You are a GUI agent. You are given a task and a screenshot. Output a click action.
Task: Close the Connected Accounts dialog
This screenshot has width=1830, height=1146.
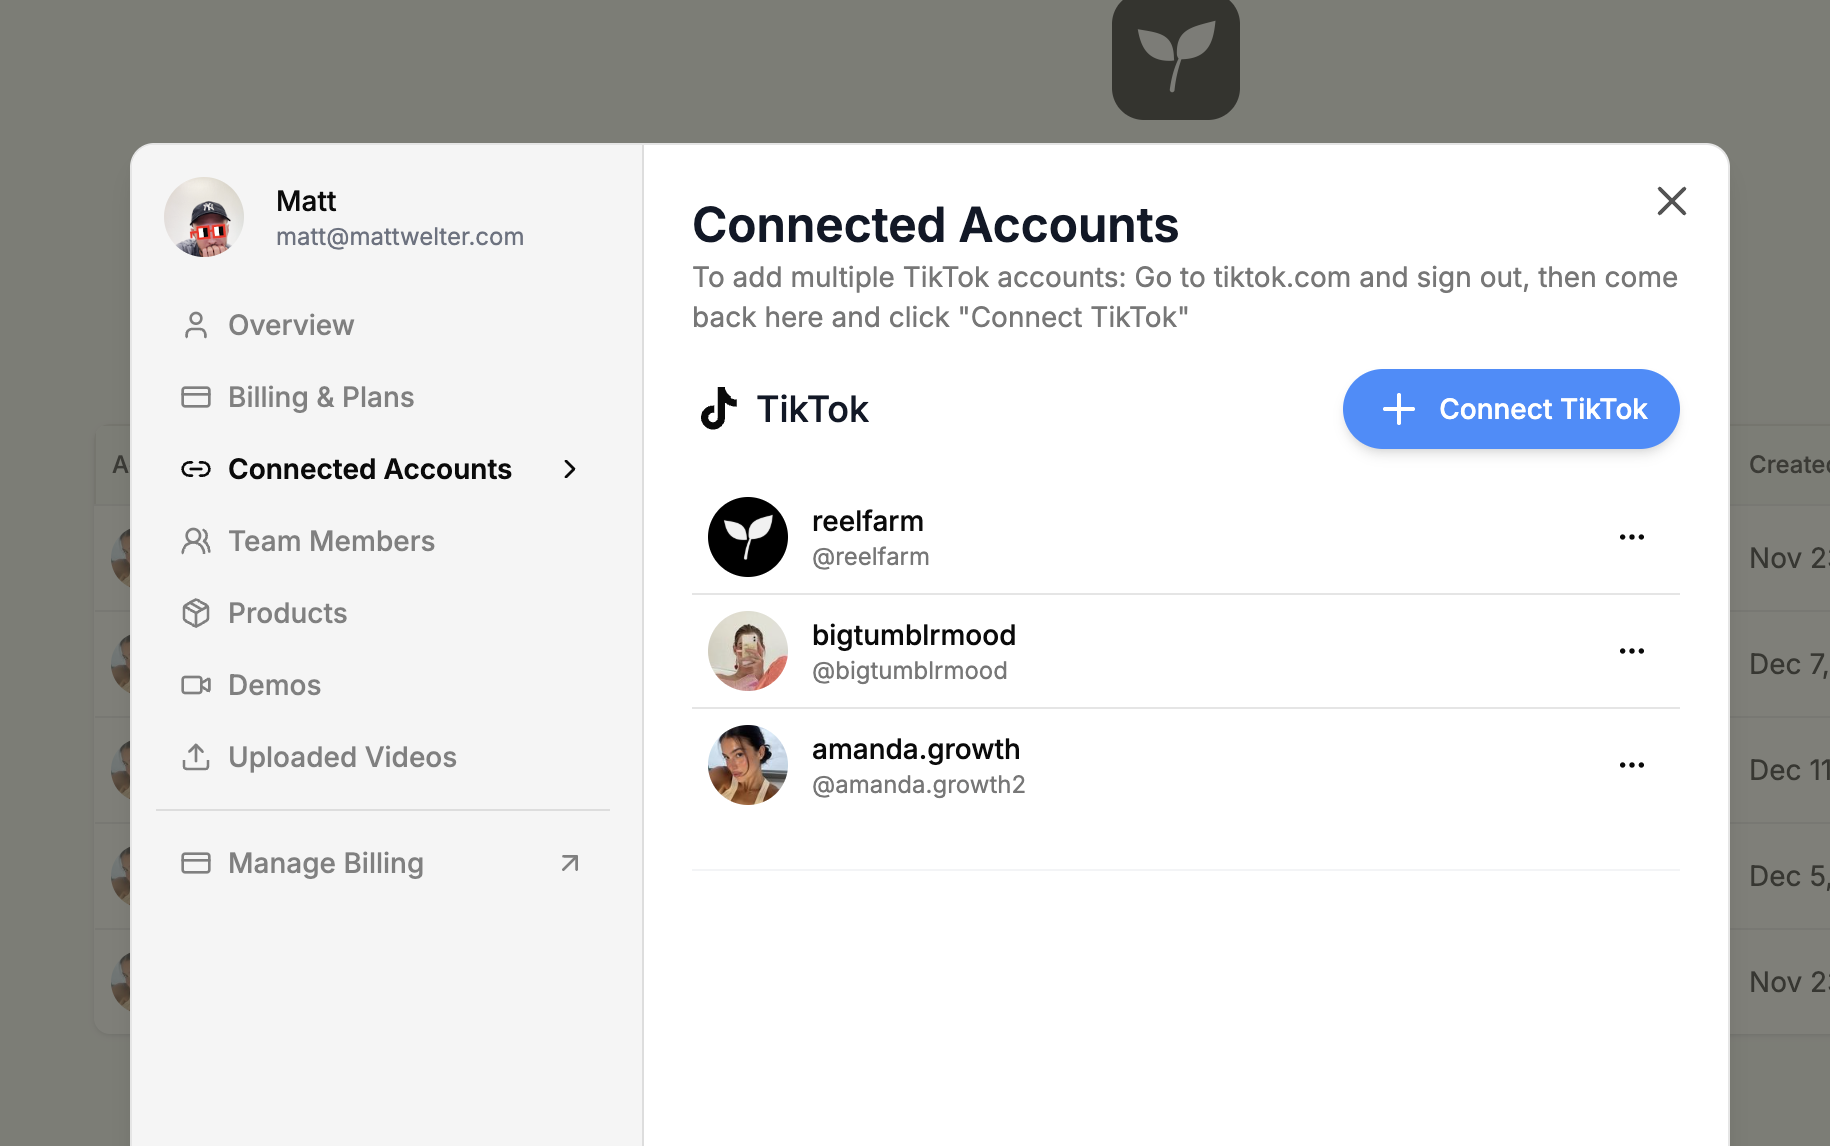coord(1671,201)
